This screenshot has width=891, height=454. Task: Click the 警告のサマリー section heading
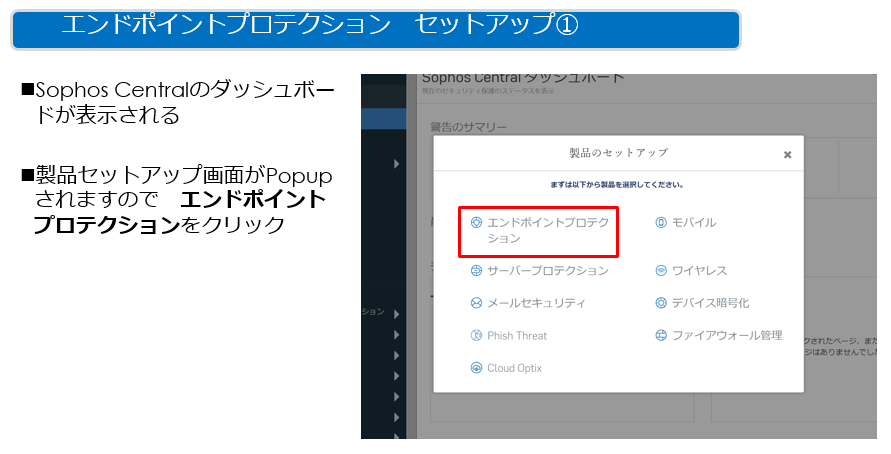click(468, 127)
